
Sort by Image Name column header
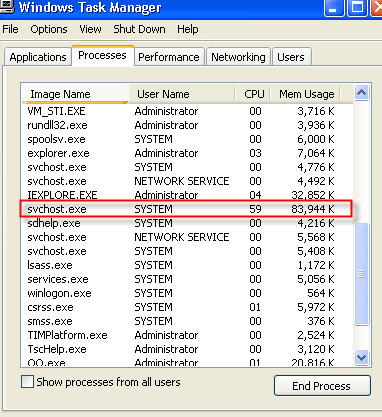75,94
